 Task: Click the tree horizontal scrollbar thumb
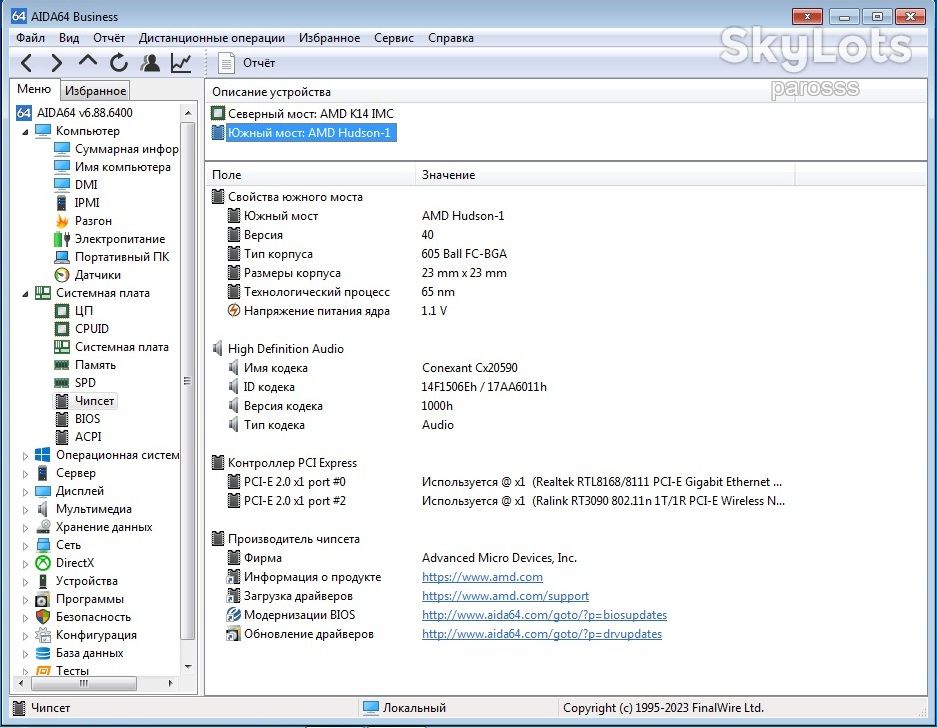pos(84,683)
